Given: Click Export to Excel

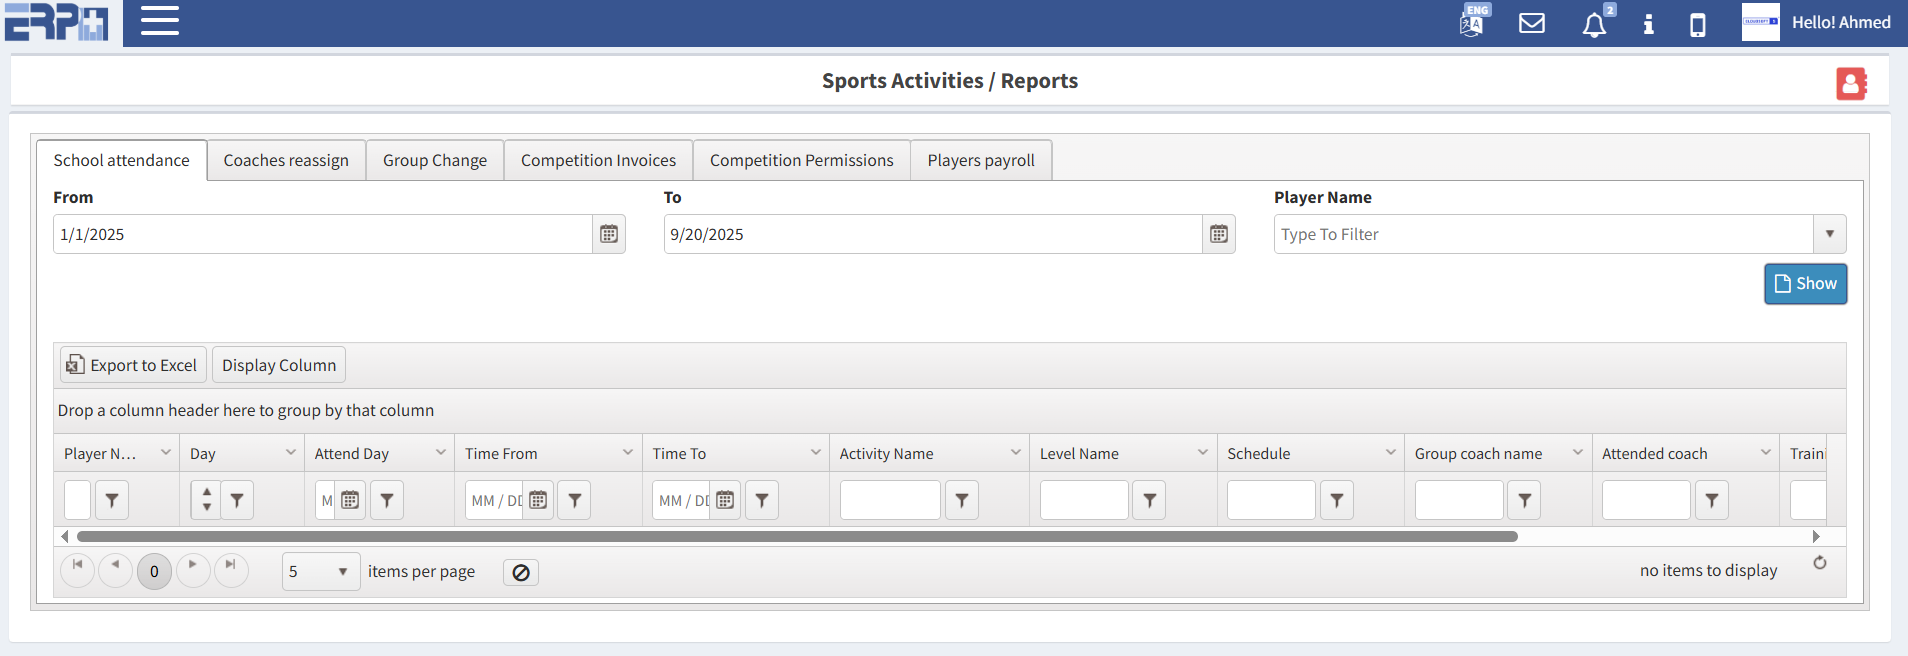Looking at the screenshot, I should pyautogui.click(x=133, y=365).
